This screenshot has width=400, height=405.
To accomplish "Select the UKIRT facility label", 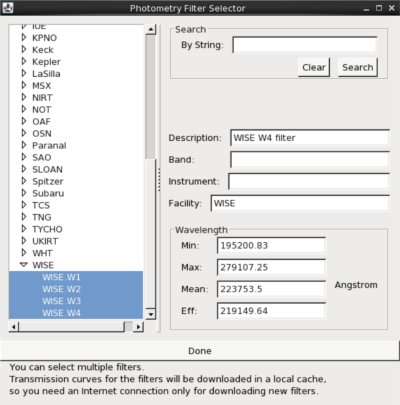I will click(45, 241).
